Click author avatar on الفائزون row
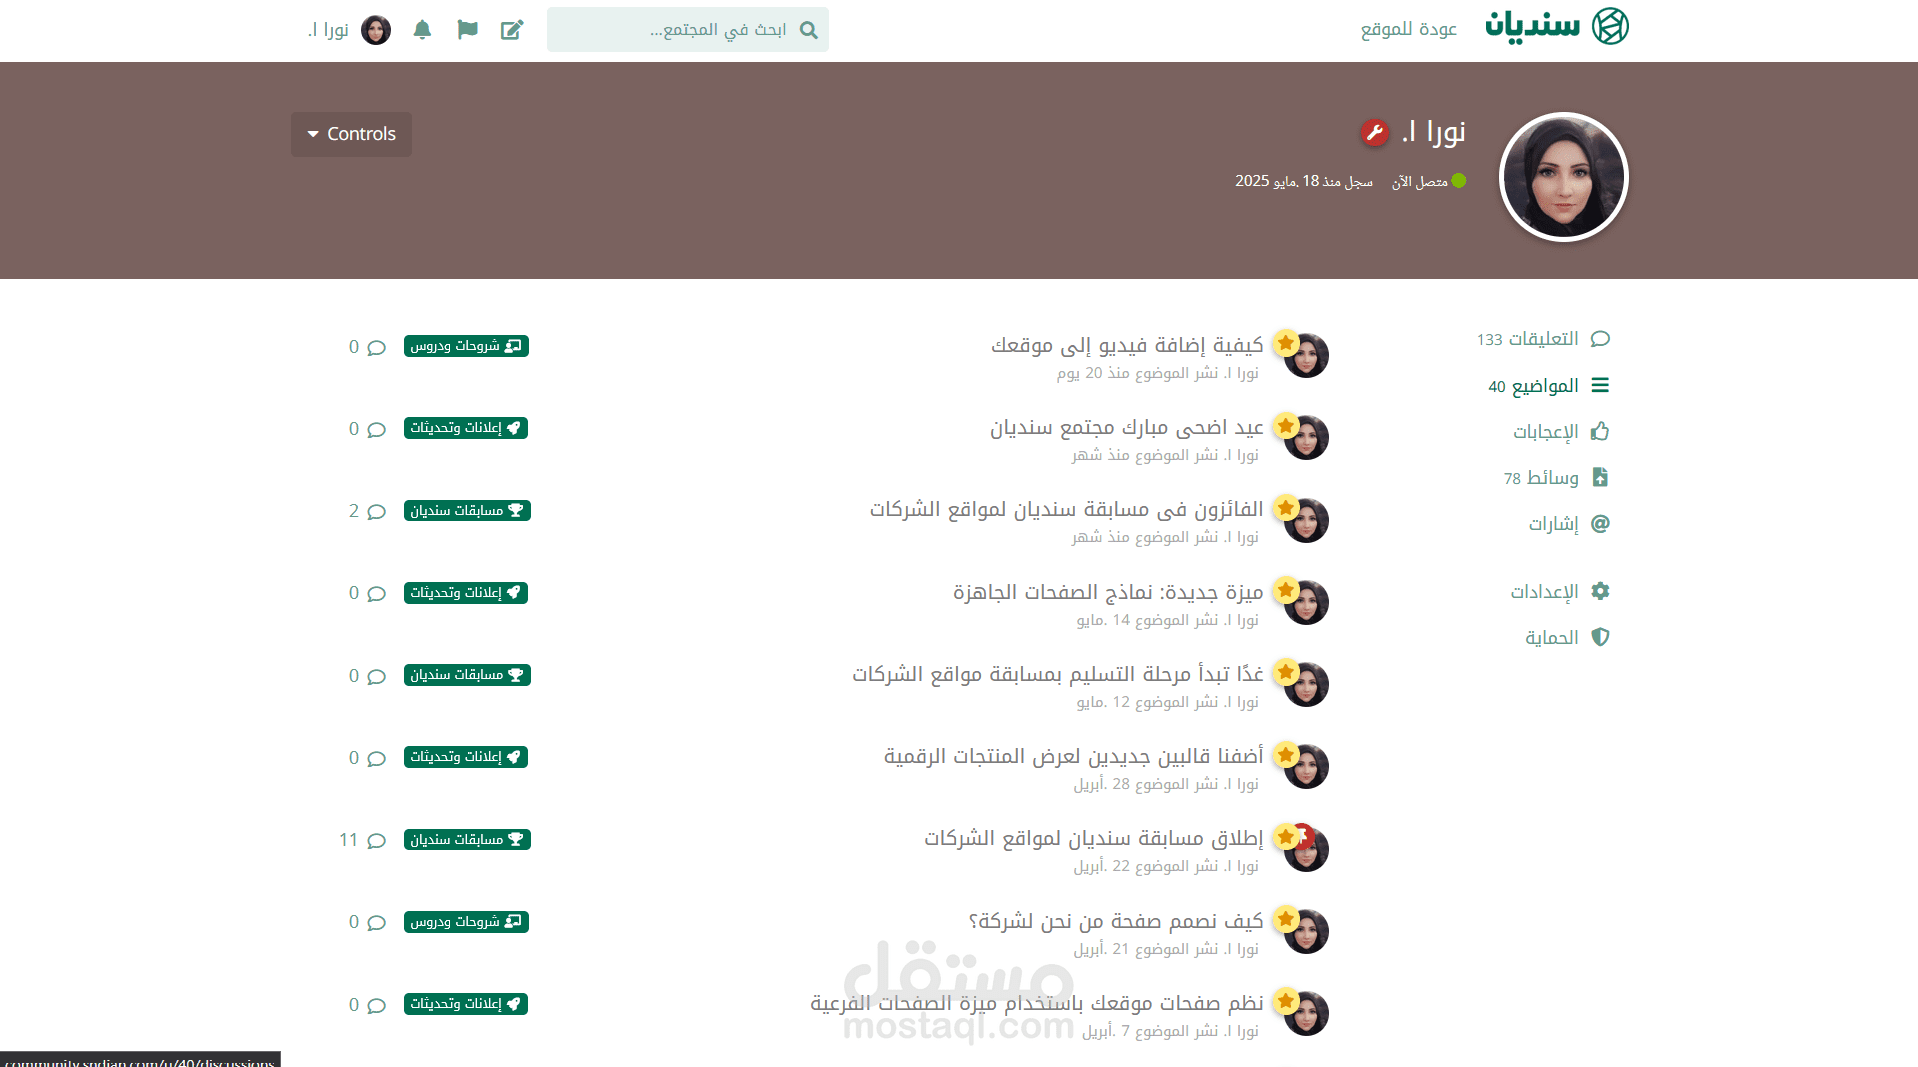Viewport: 1918px width, 1067px height. coord(1306,521)
